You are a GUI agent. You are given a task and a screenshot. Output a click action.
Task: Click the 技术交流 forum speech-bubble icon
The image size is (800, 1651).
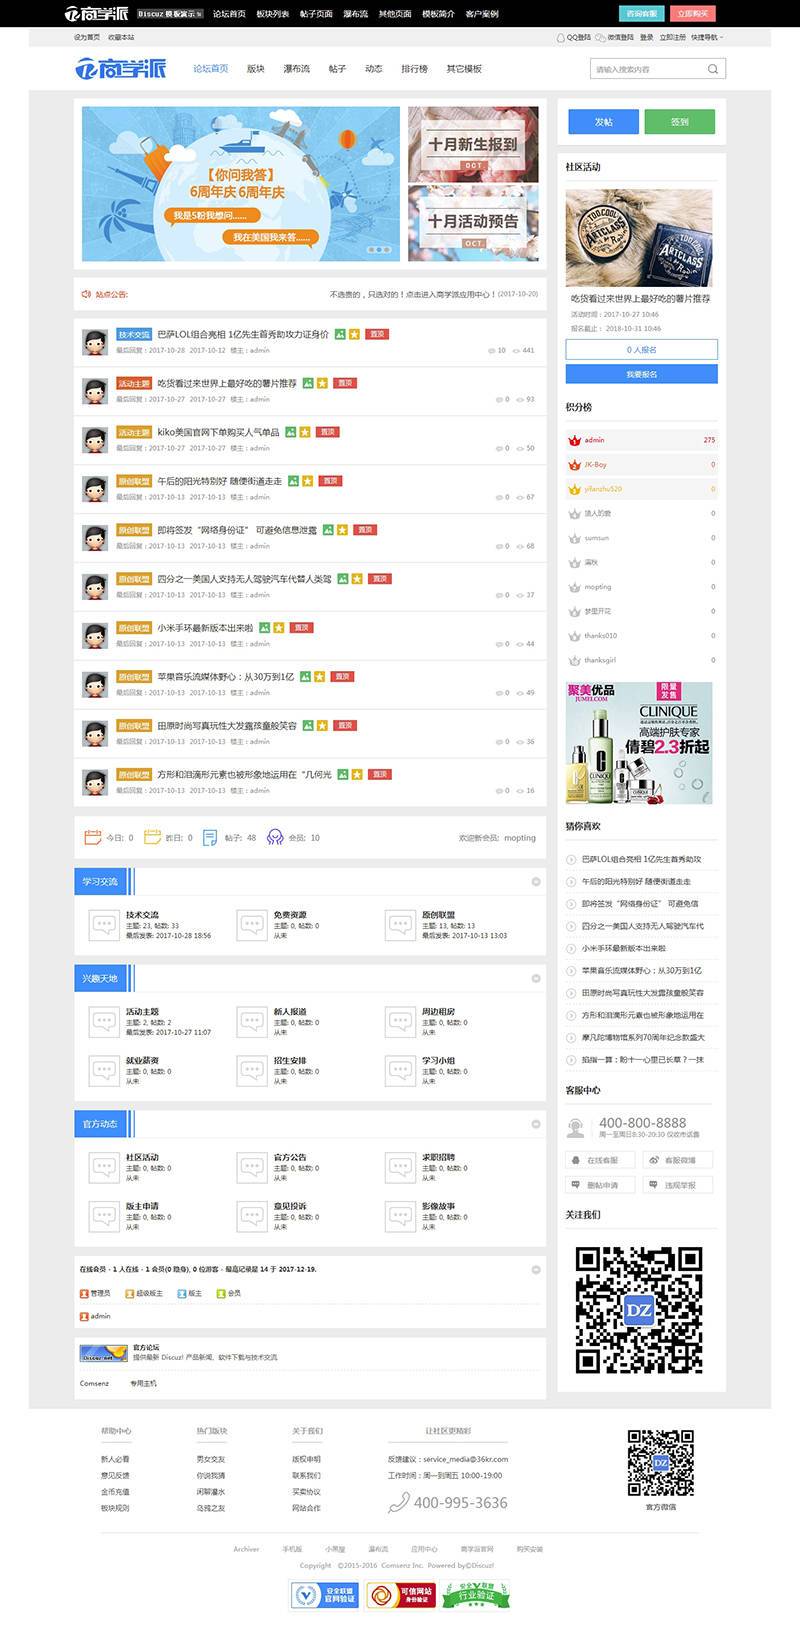click(x=104, y=924)
